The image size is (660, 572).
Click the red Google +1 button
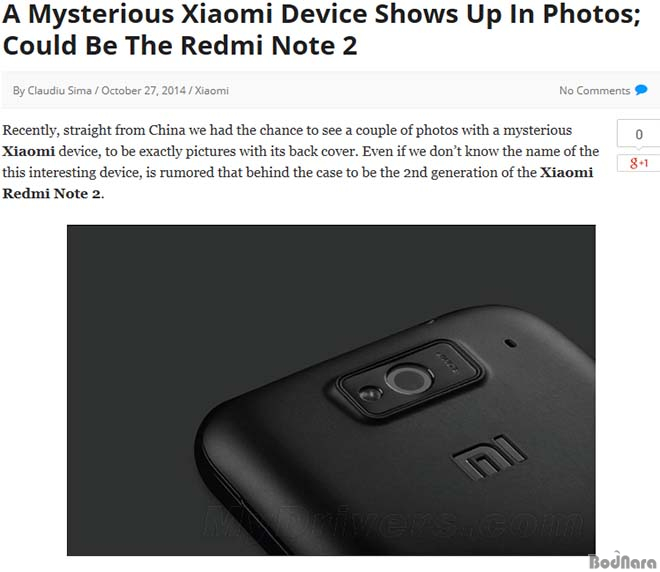click(x=639, y=163)
